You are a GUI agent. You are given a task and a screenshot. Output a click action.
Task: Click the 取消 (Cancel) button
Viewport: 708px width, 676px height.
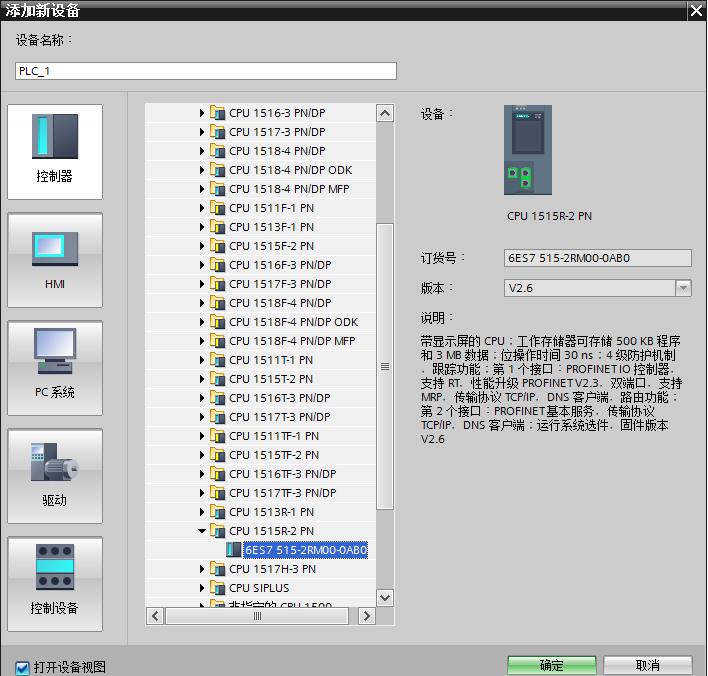coord(647,665)
